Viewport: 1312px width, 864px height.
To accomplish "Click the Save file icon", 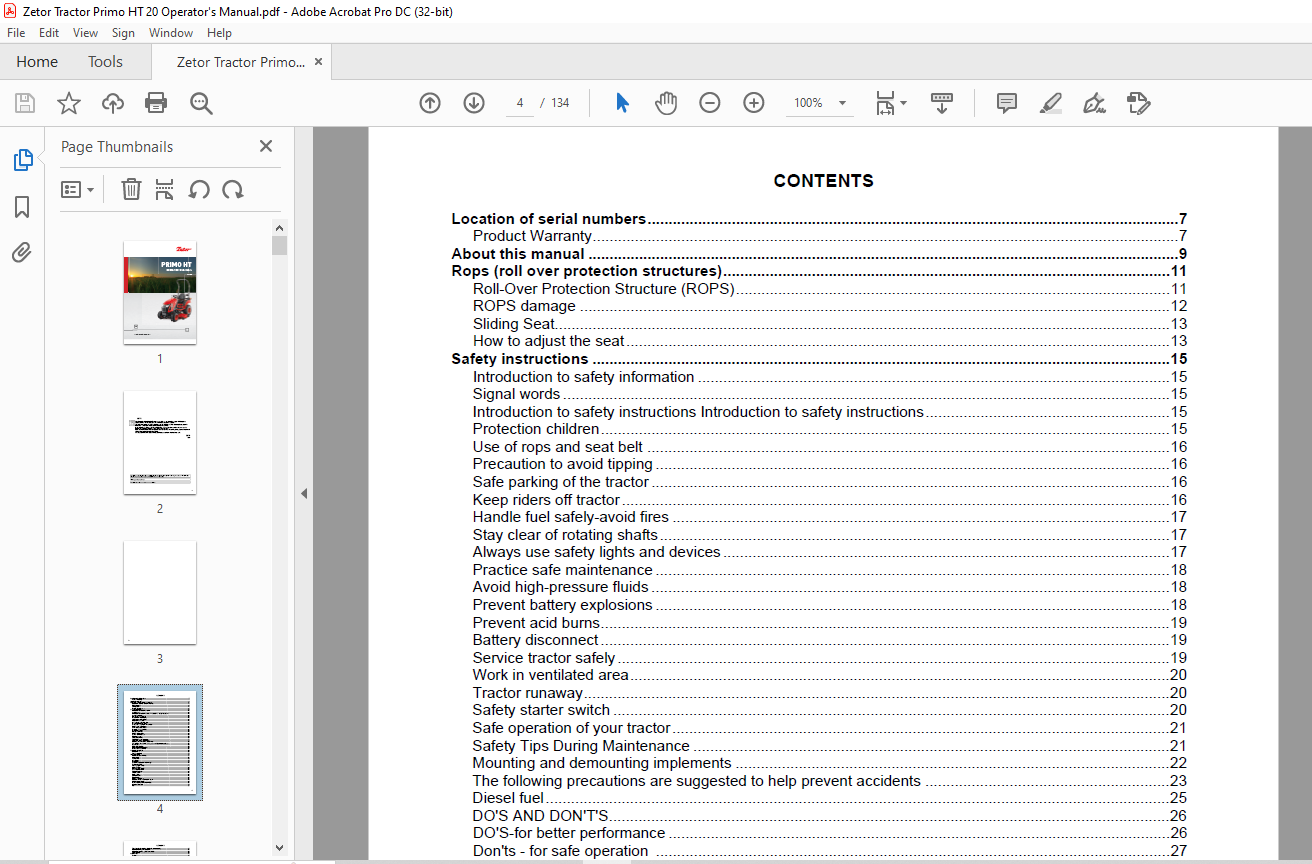I will coord(25,103).
